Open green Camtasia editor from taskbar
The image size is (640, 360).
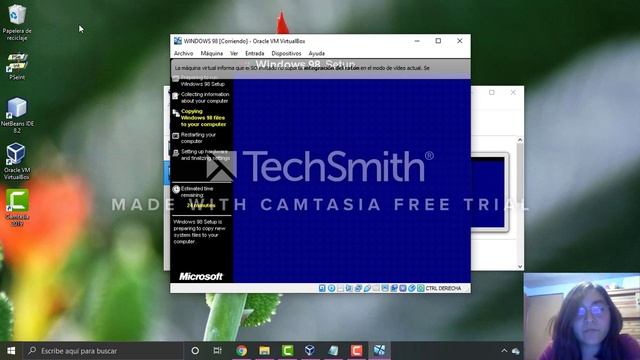287,351
